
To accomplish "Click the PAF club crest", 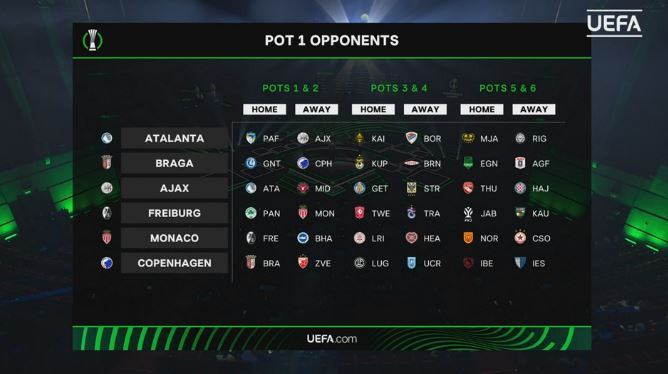I will click(251, 138).
